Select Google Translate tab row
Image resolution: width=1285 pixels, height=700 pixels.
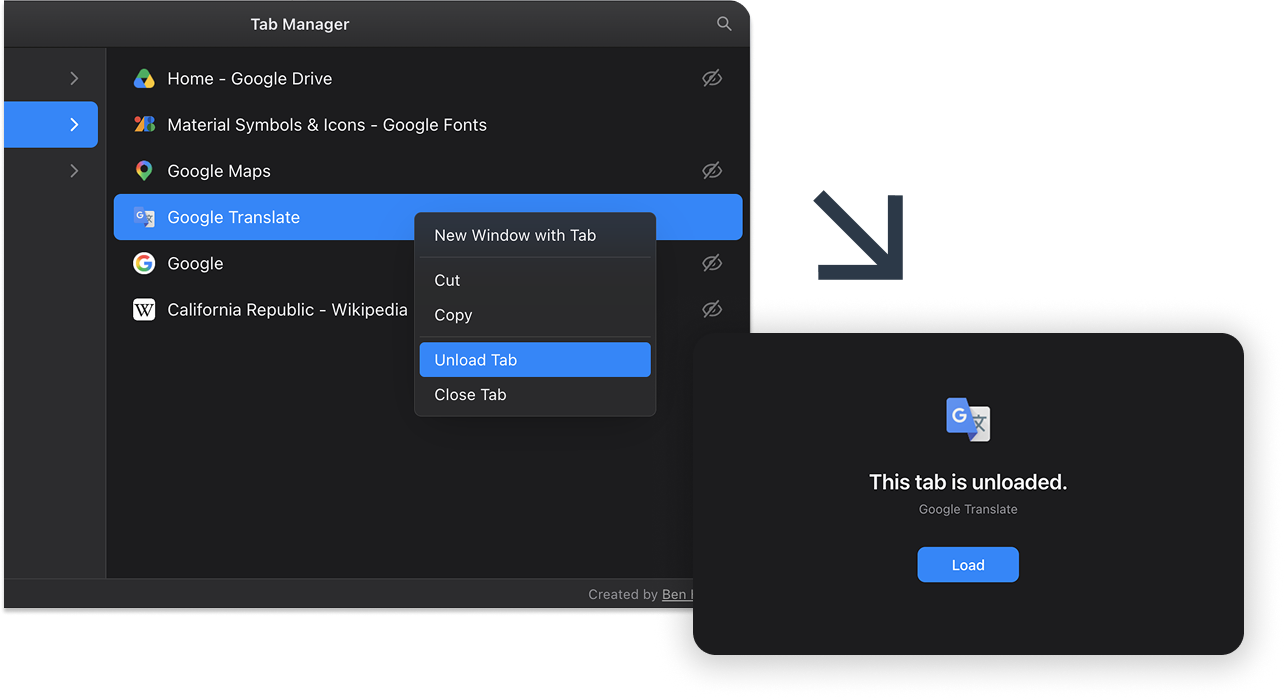point(428,217)
